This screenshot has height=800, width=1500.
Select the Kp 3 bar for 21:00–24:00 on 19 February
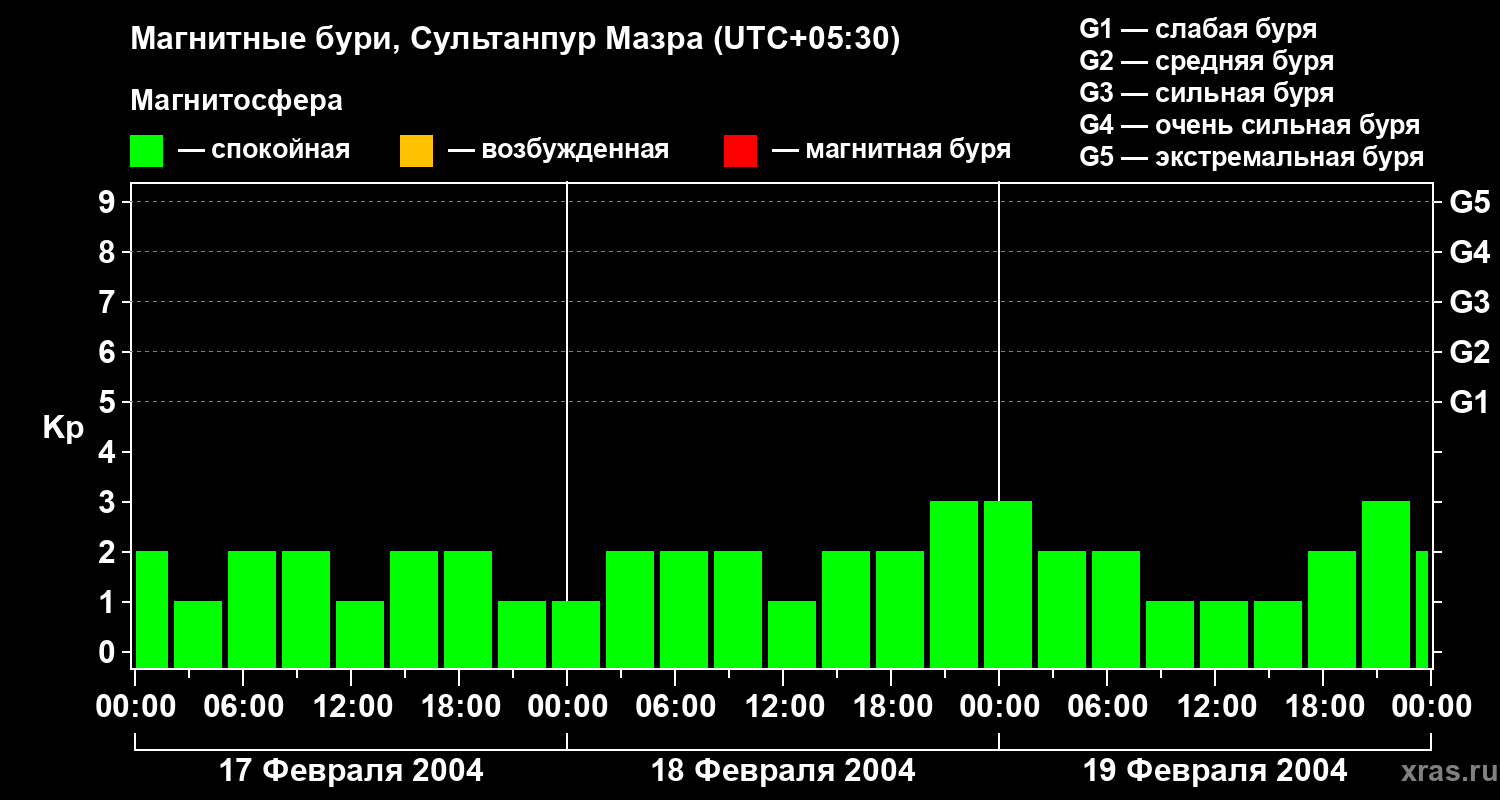pyautogui.click(x=1386, y=585)
